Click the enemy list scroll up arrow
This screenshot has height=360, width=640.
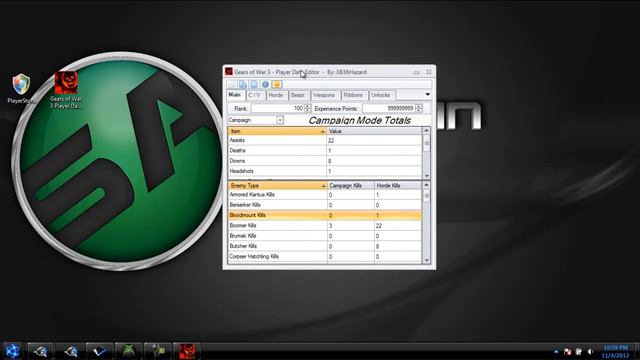[x=427, y=185]
